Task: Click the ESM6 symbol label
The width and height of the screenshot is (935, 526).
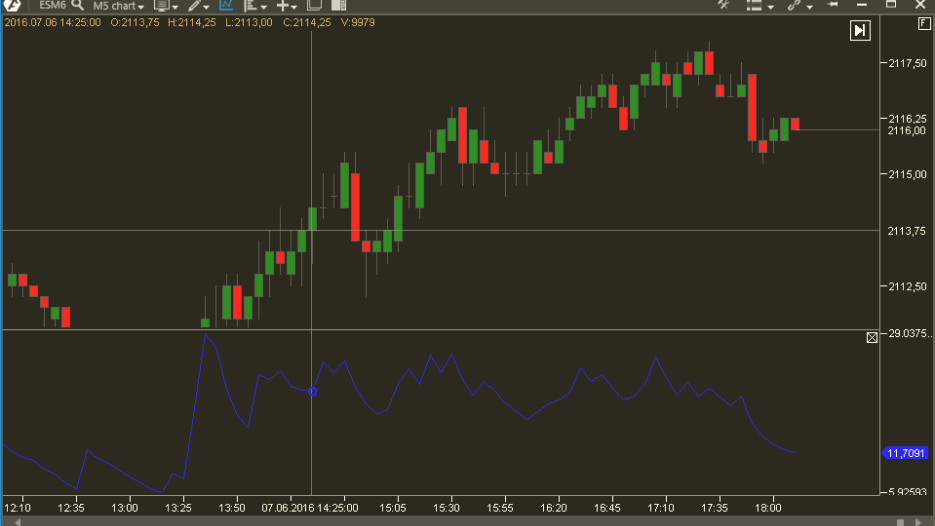Action: pyautogui.click(x=52, y=5)
